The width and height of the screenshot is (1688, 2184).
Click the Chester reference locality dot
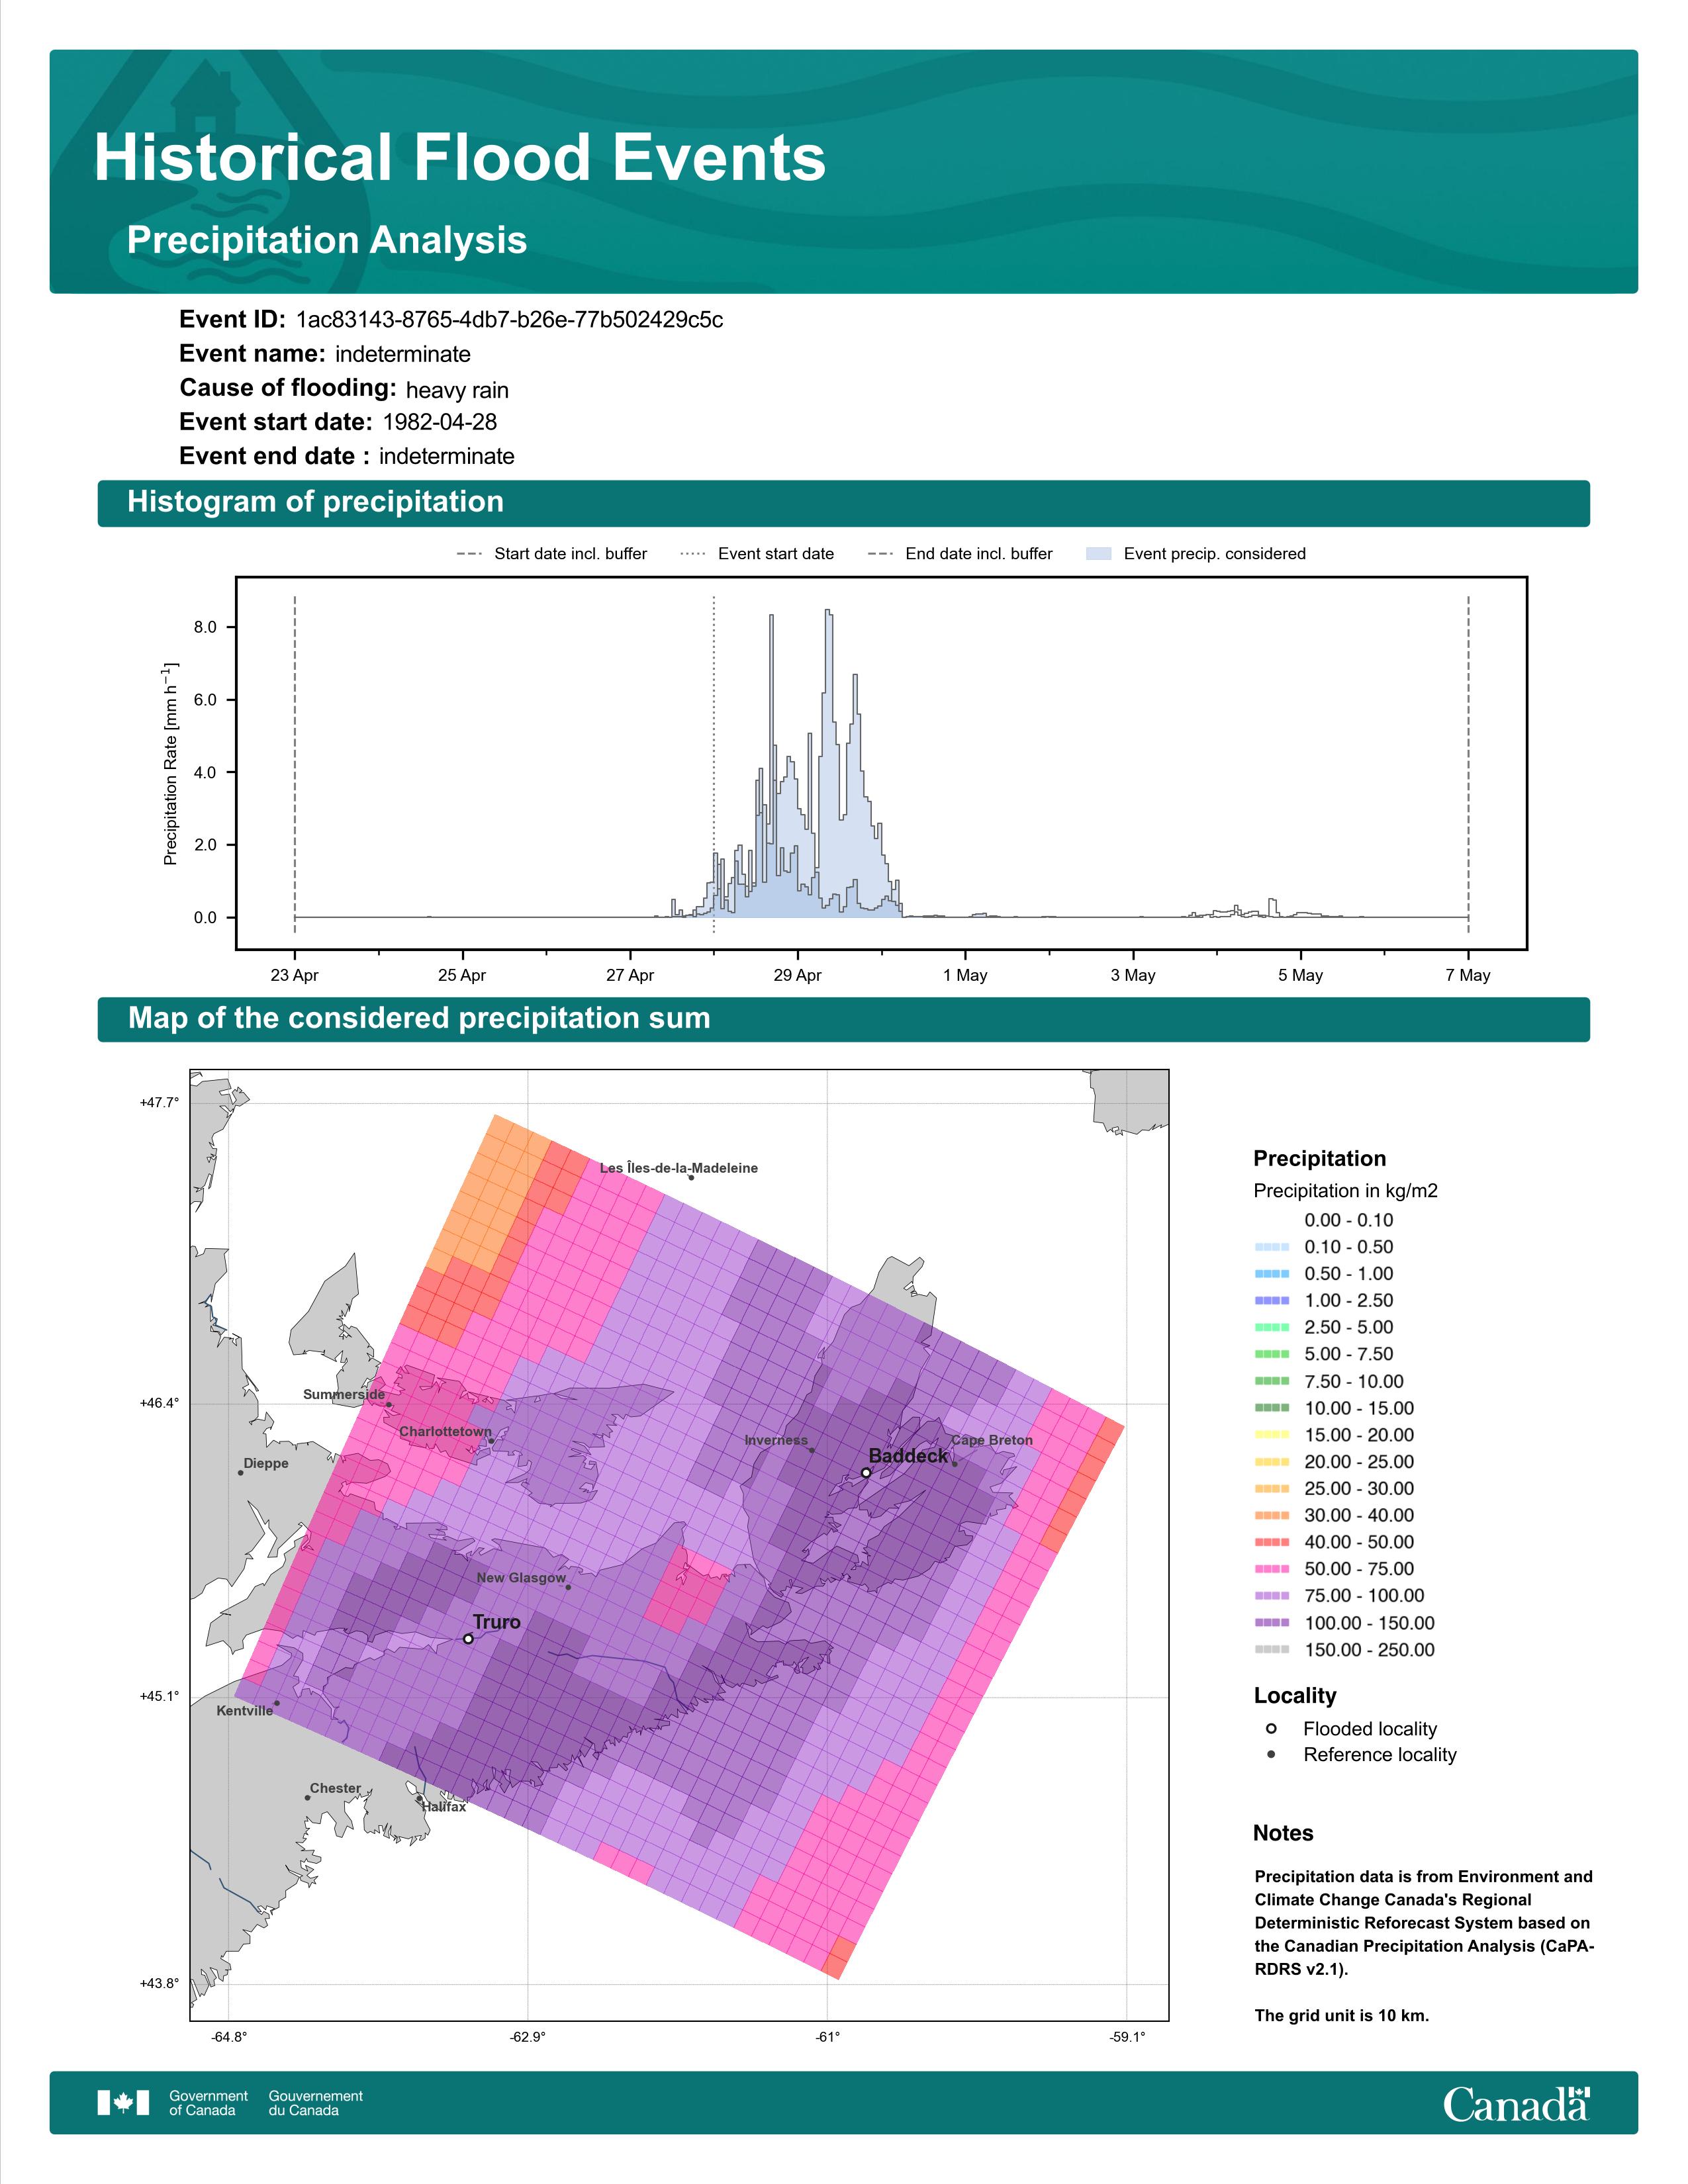pyautogui.click(x=307, y=1798)
